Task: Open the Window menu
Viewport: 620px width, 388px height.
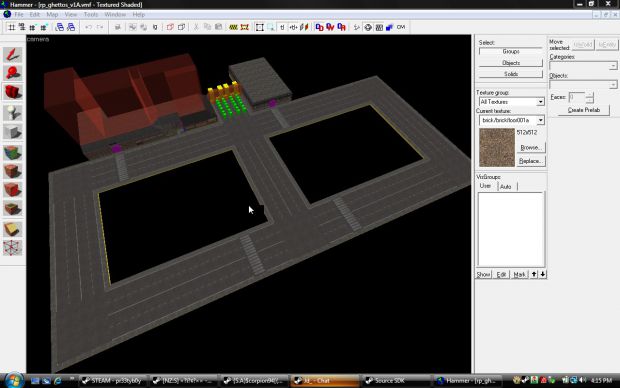Action: tap(115, 15)
